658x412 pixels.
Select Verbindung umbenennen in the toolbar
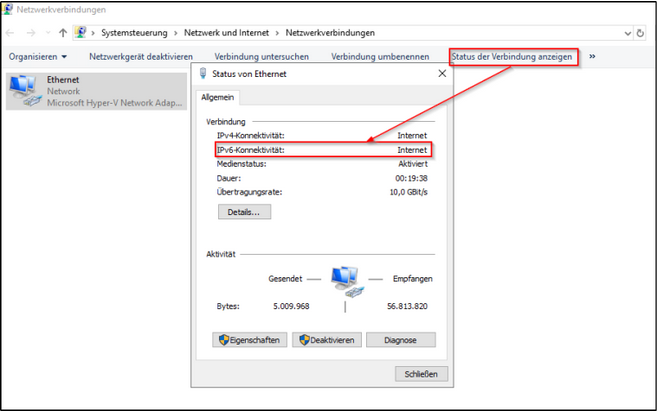[x=380, y=57]
